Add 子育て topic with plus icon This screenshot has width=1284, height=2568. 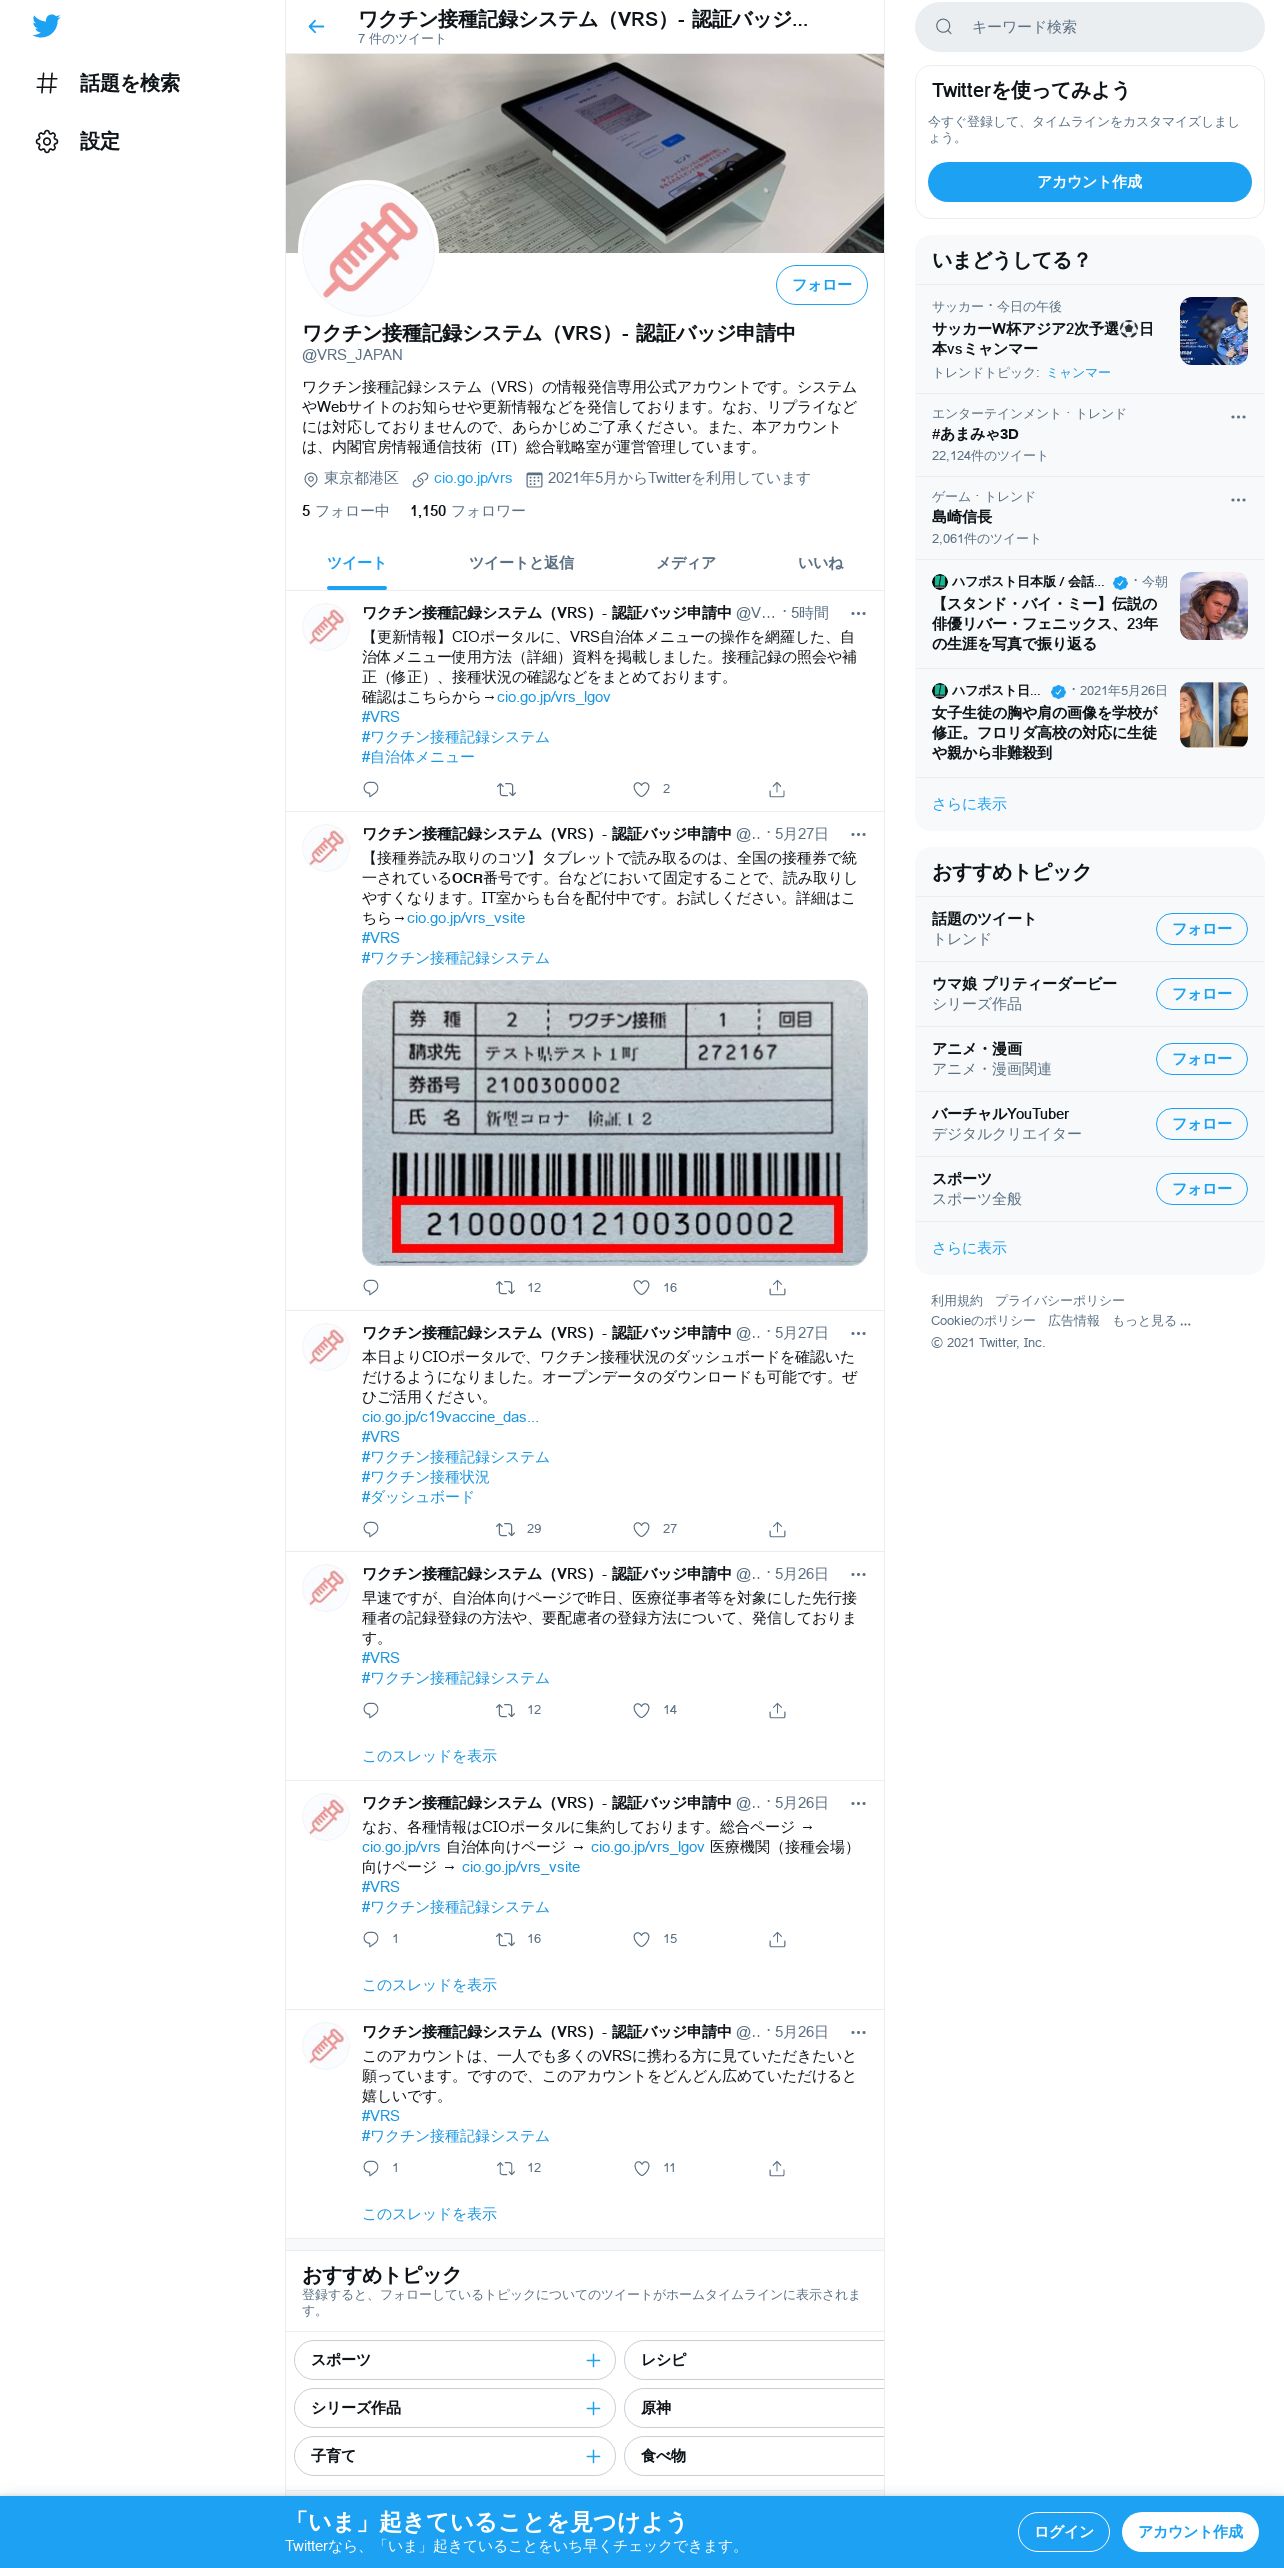point(593,2456)
